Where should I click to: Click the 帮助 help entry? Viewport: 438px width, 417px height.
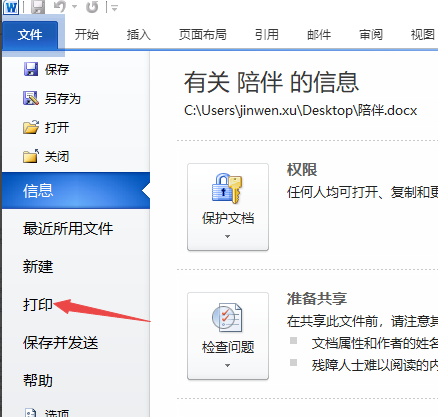(x=38, y=381)
